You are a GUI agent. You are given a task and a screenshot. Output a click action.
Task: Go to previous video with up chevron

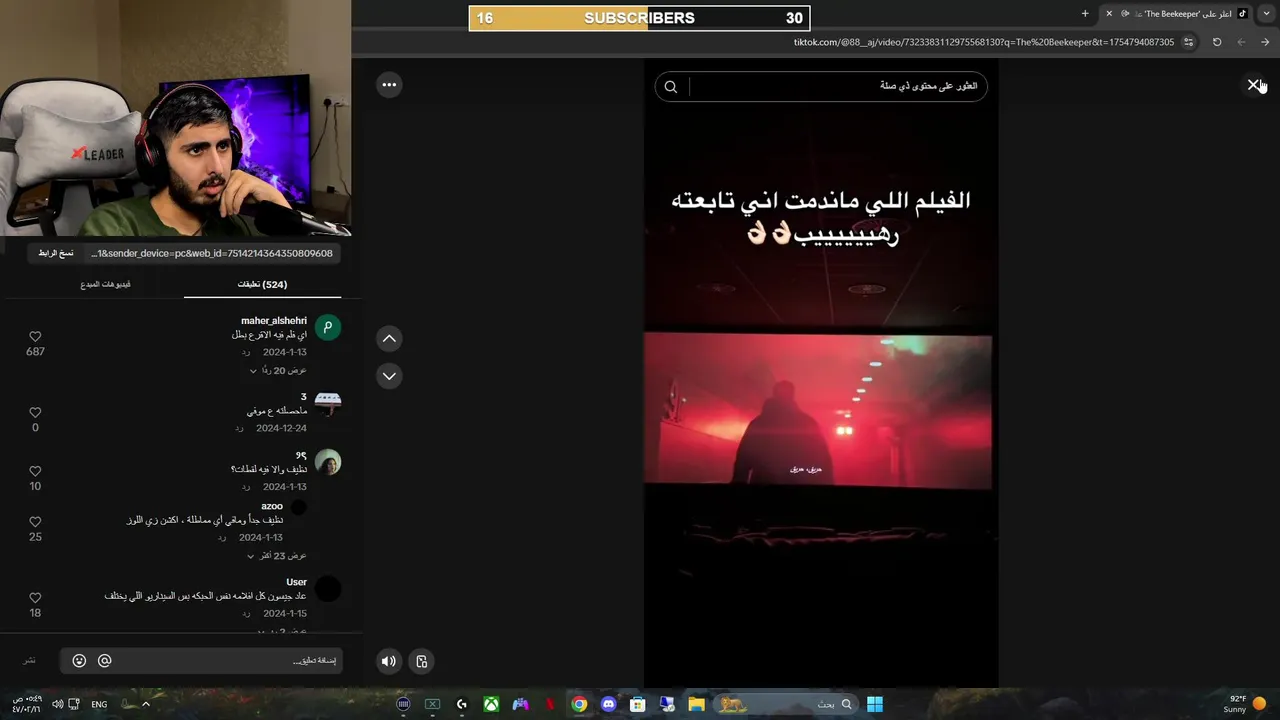(389, 339)
